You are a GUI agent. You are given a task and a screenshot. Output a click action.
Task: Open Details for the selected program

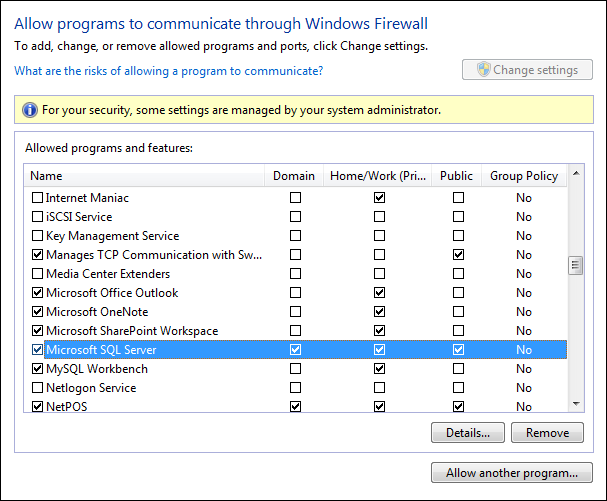point(468,432)
